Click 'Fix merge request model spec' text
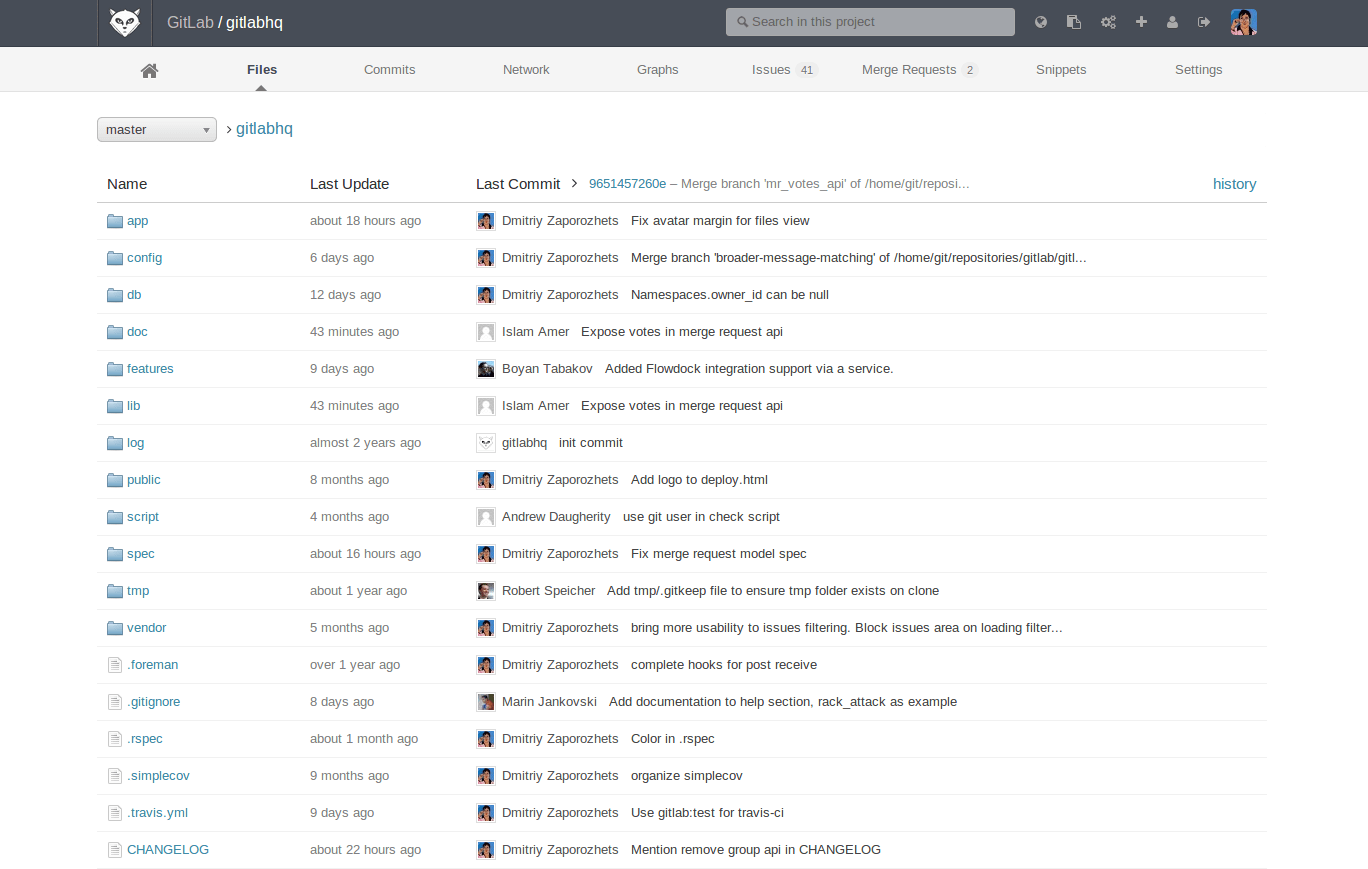The height and width of the screenshot is (869, 1368). pos(719,554)
